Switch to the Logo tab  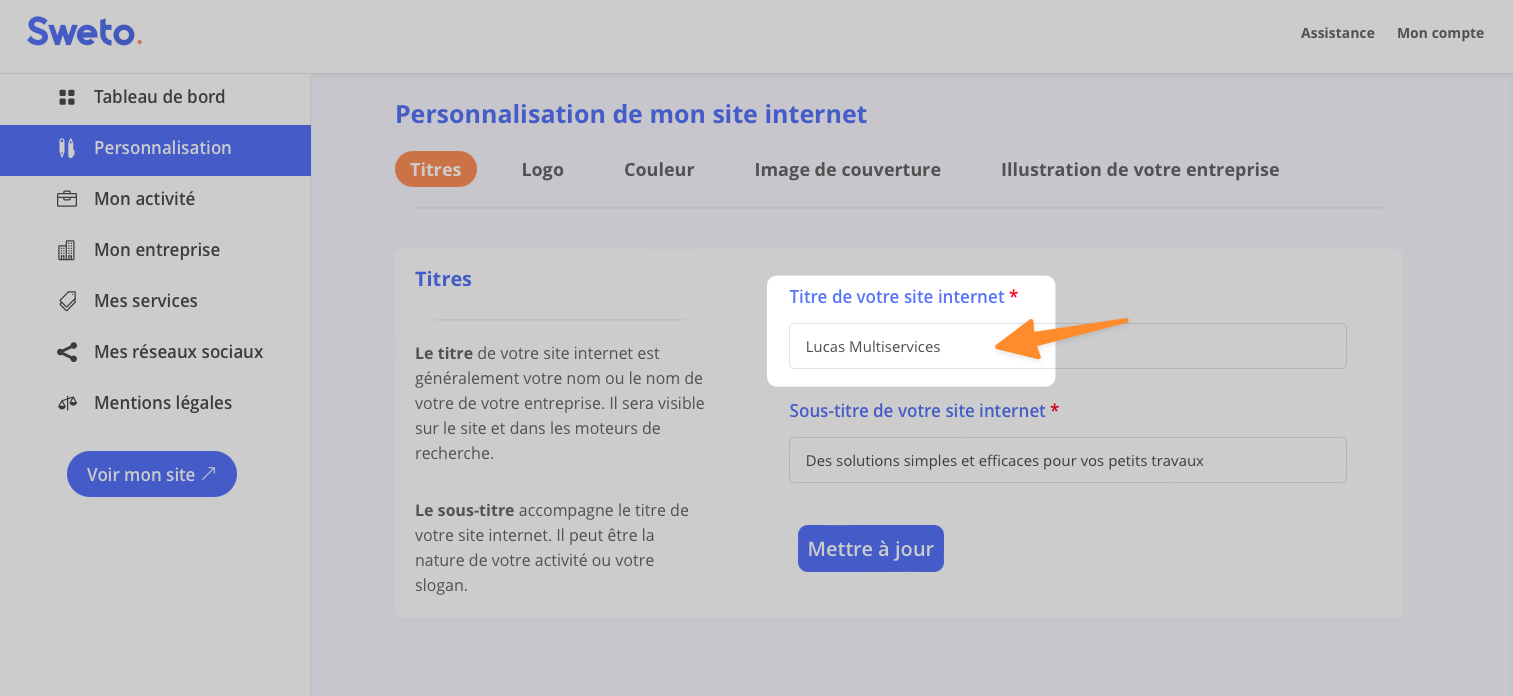point(542,170)
